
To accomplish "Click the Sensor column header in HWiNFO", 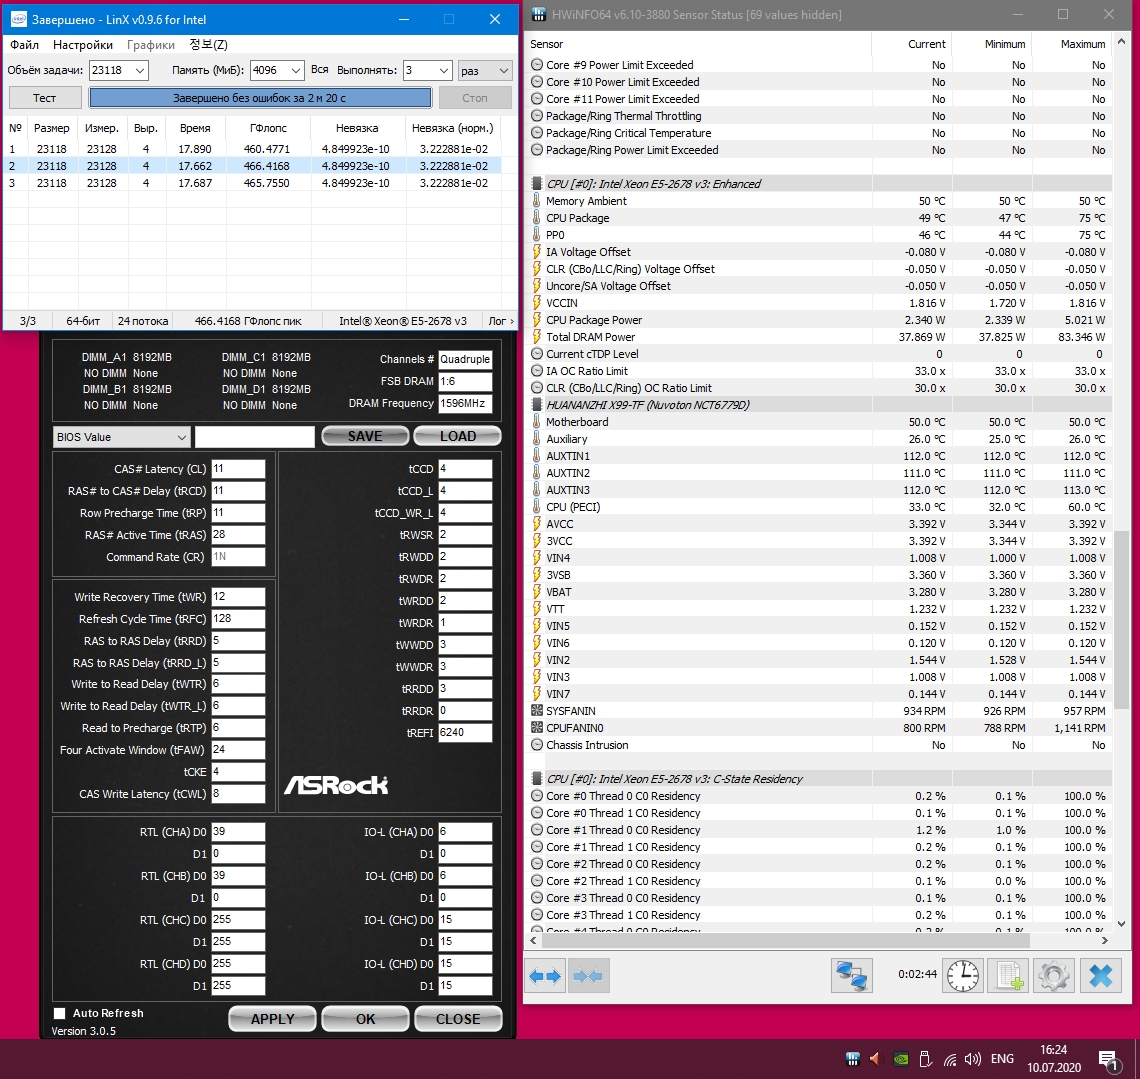I will pyautogui.click(x=699, y=44).
